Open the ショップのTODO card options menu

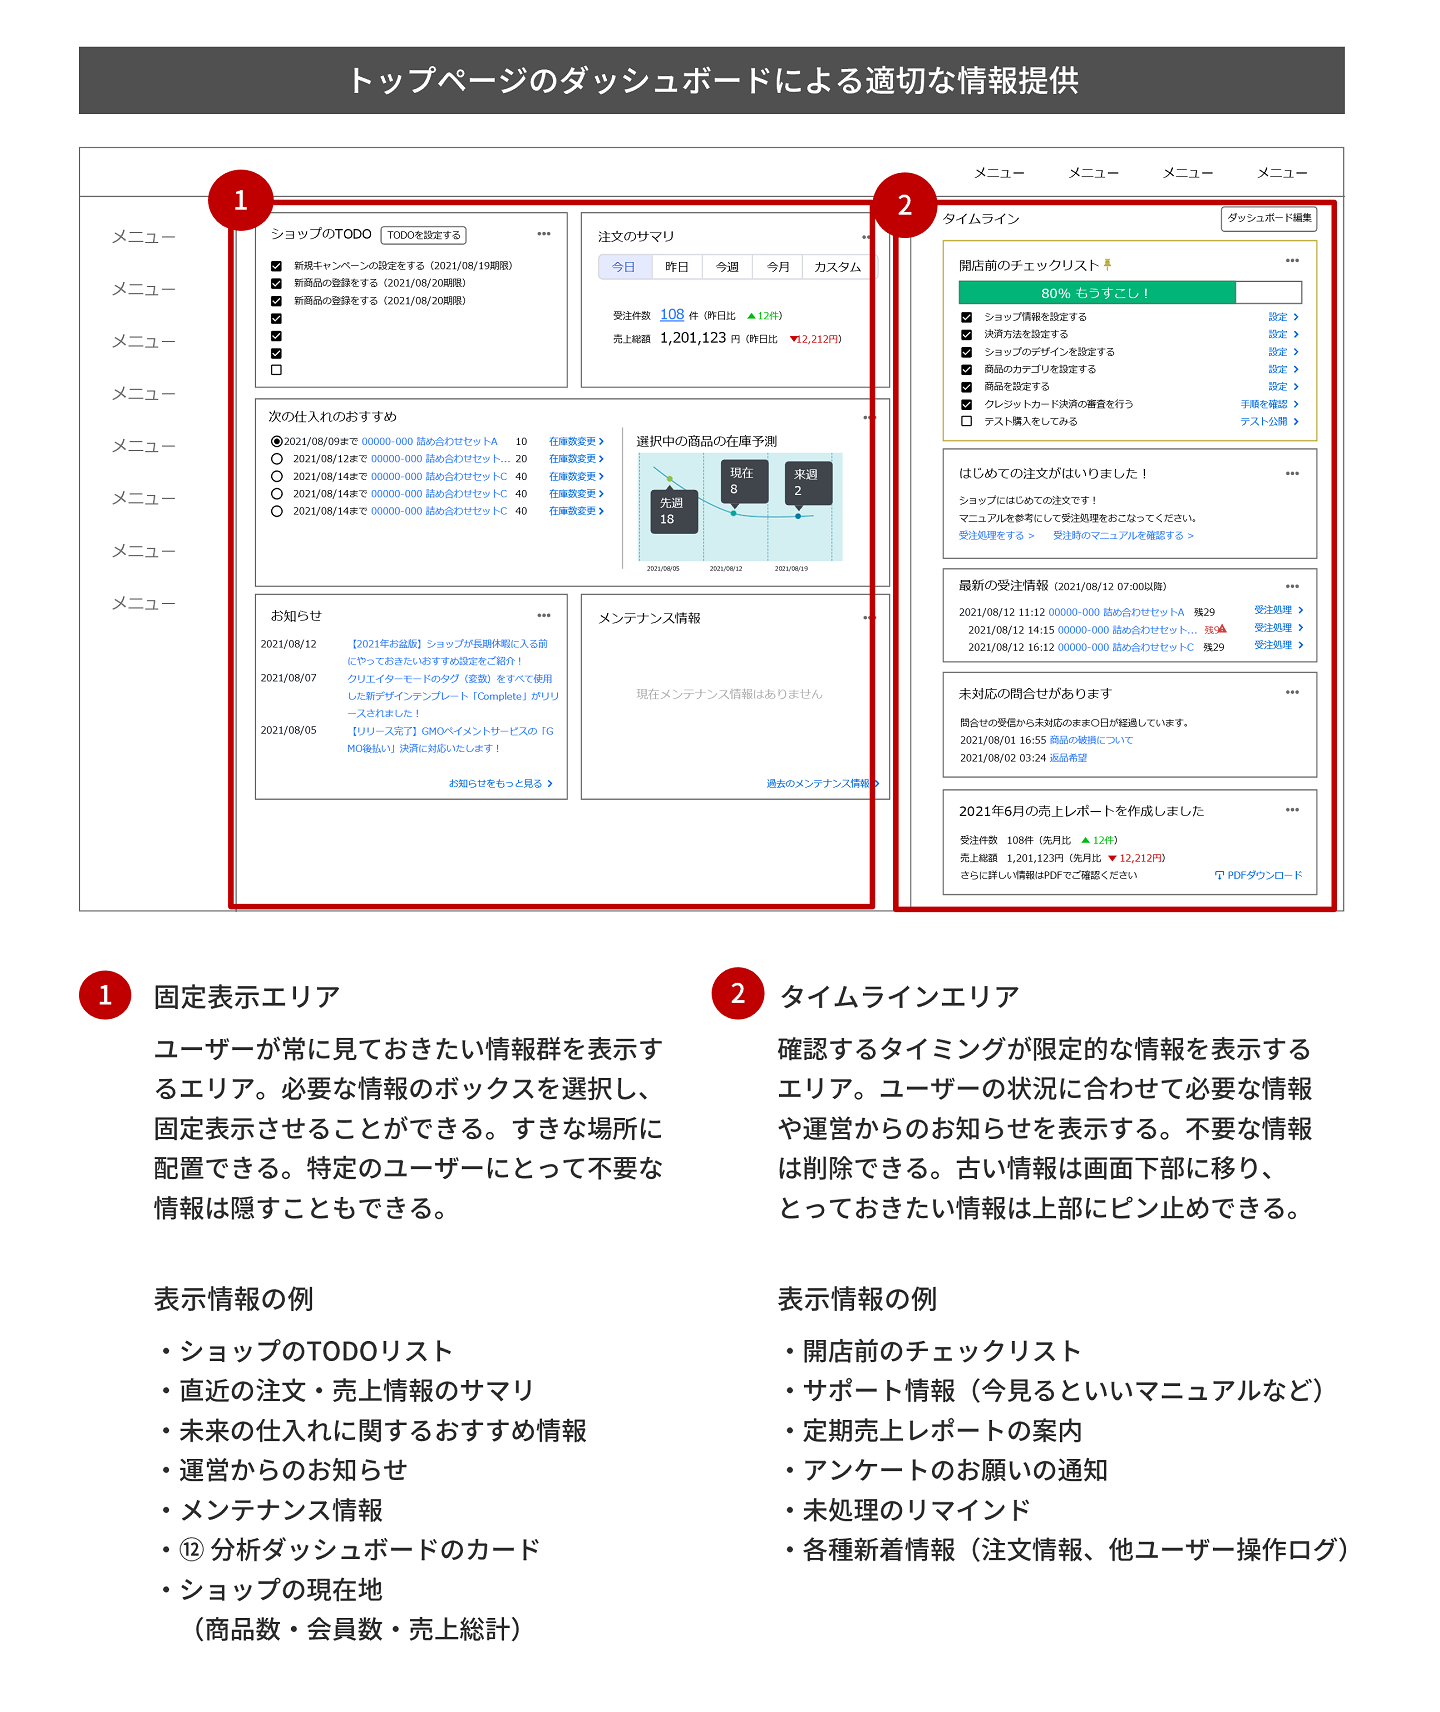[544, 234]
